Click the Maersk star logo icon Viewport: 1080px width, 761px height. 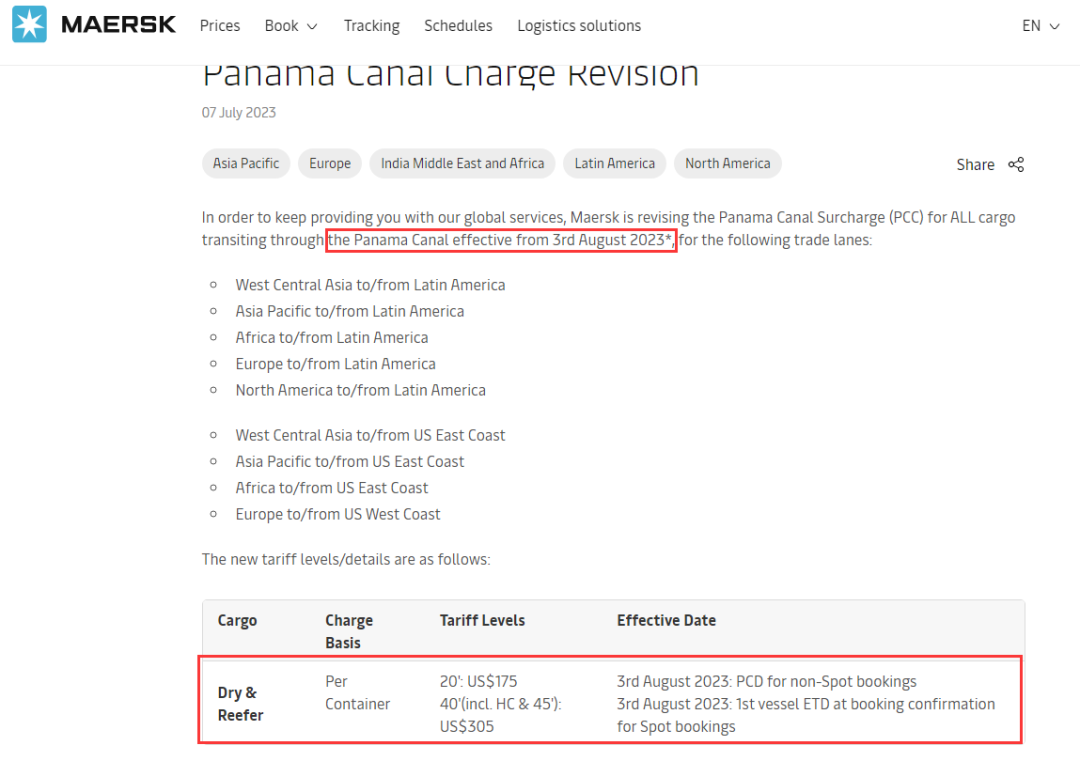click(29, 25)
